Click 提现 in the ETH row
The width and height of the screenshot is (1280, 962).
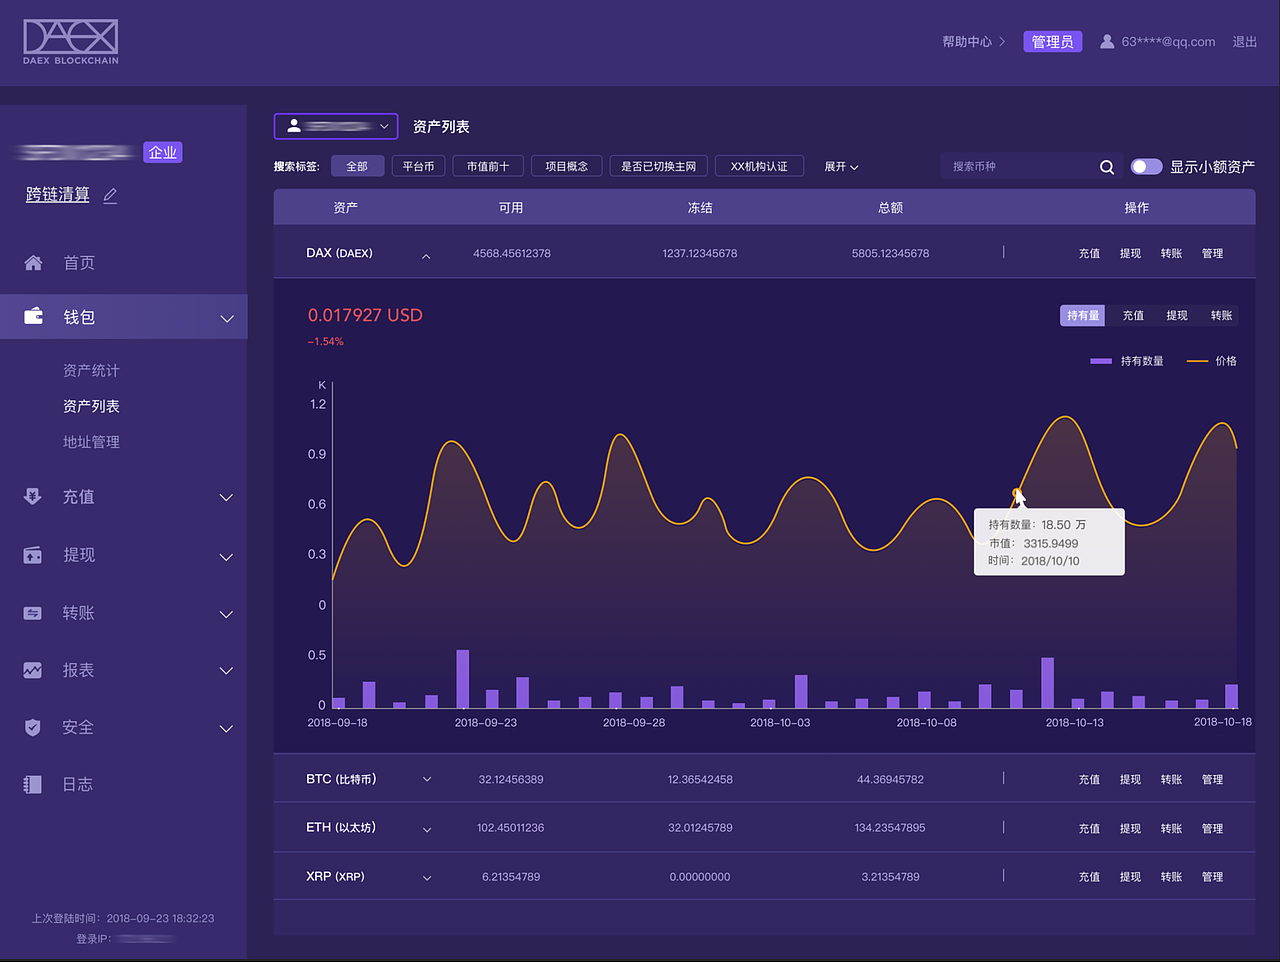pyautogui.click(x=1130, y=829)
